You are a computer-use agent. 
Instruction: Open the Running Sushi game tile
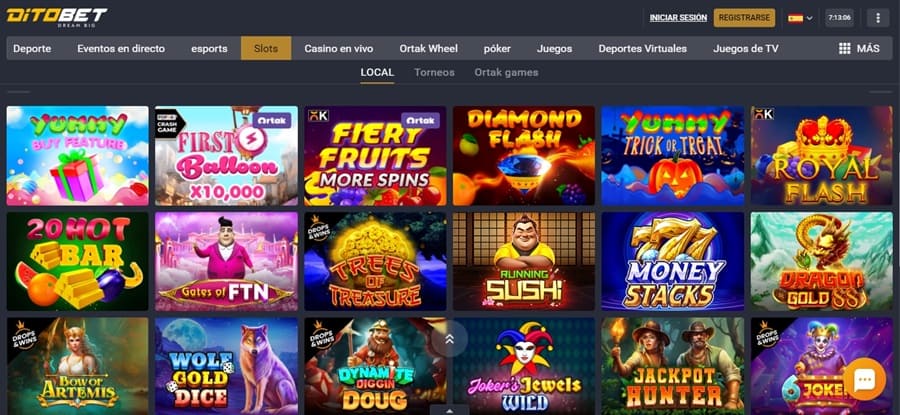pyautogui.click(x=524, y=261)
